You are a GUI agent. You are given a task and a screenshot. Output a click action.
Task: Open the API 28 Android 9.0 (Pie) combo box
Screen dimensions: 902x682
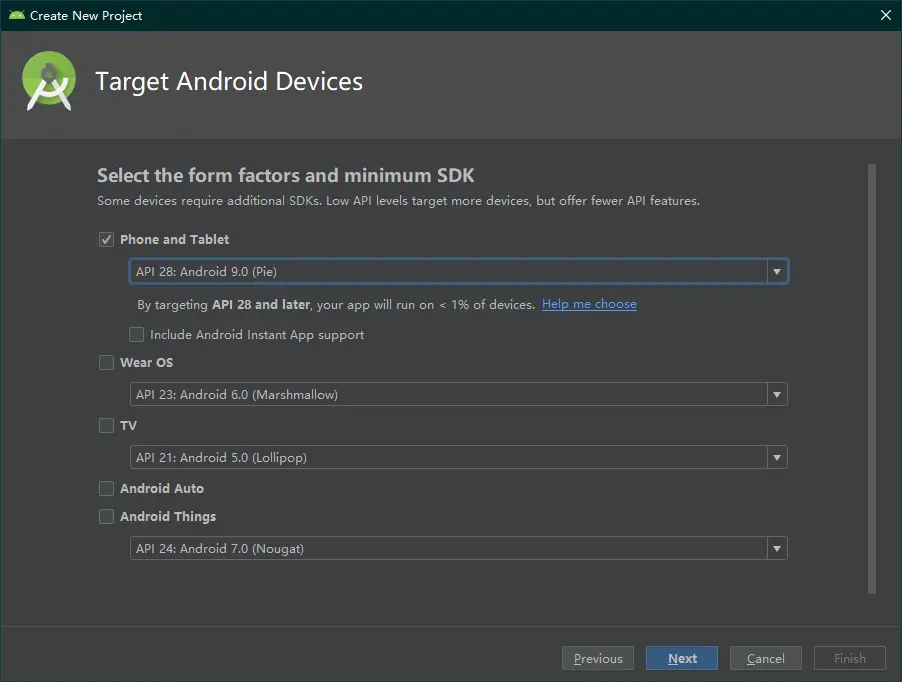tap(458, 271)
